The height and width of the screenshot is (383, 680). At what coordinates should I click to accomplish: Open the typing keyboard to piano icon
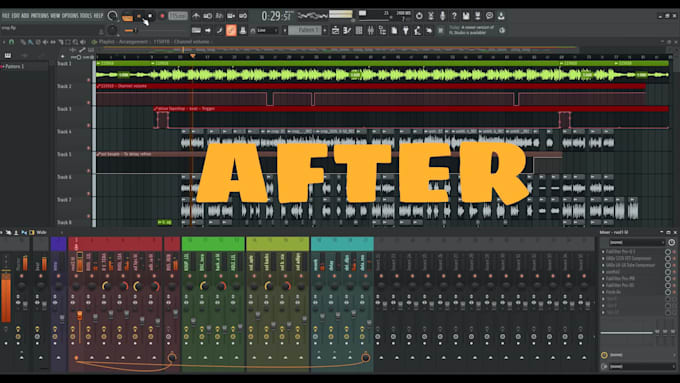point(196,30)
